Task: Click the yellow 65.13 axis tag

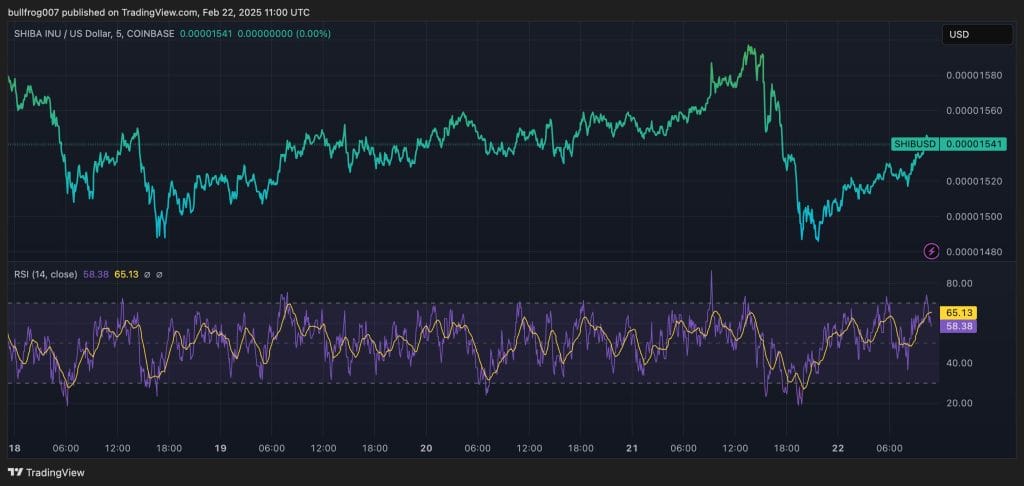Action: 958,314
